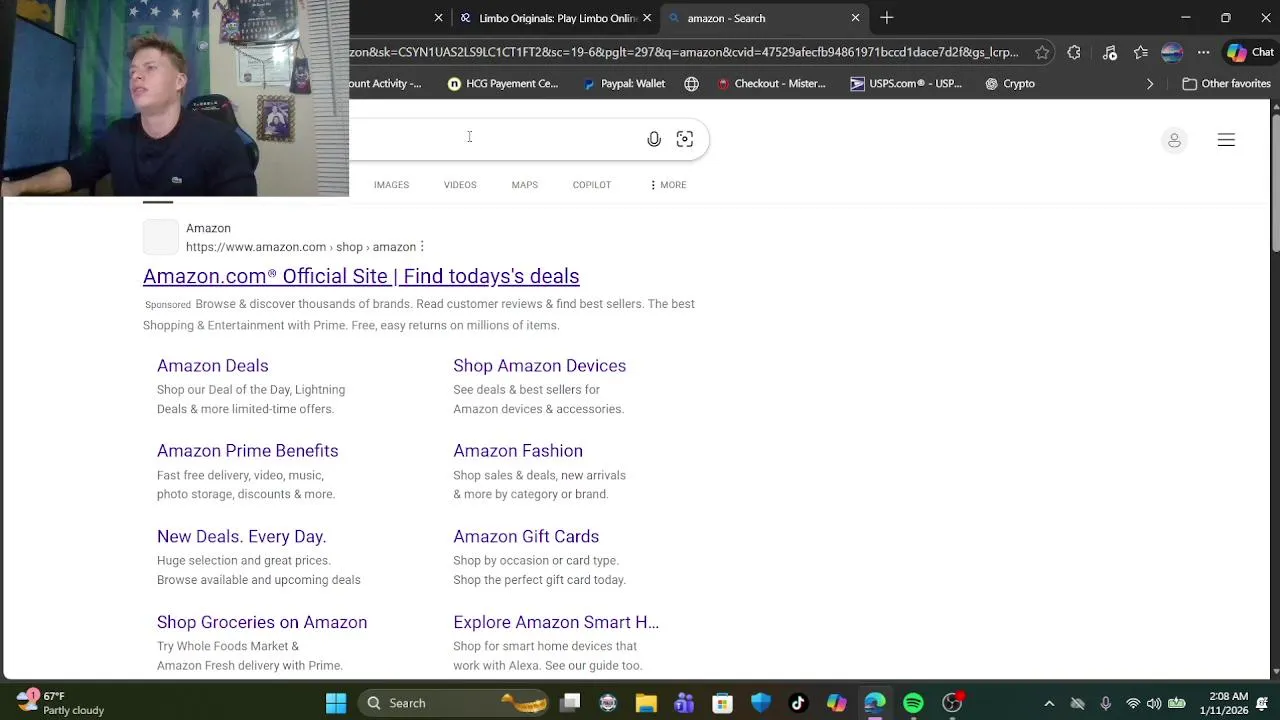The width and height of the screenshot is (1280, 720).
Task: Open the volume speaker tray icon
Action: click(1155, 704)
